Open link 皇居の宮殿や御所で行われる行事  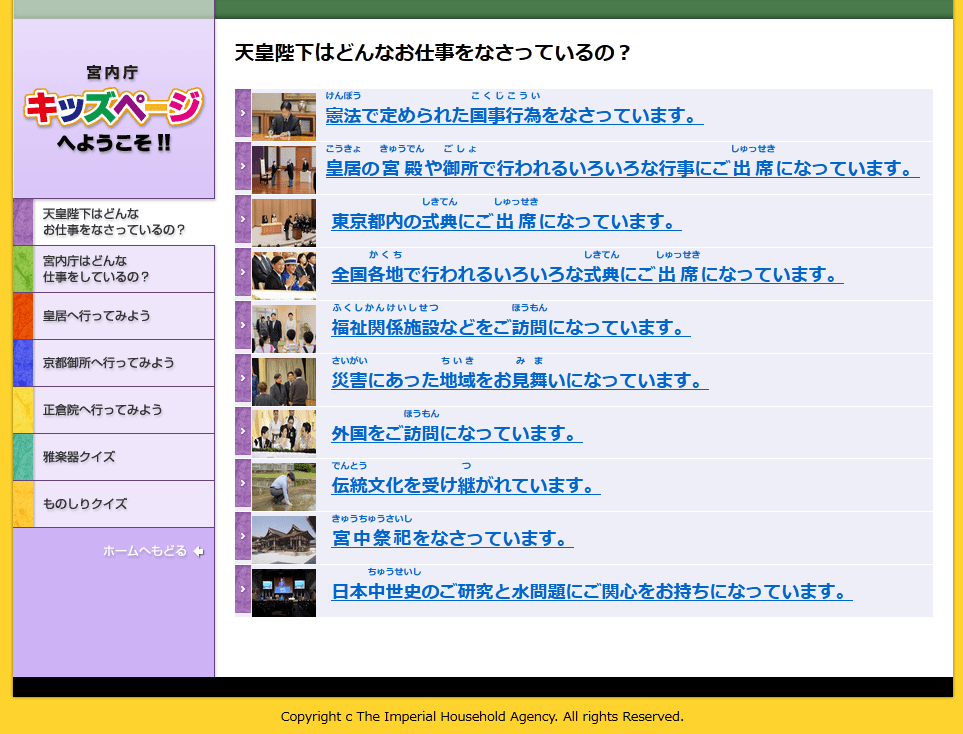pos(622,168)
